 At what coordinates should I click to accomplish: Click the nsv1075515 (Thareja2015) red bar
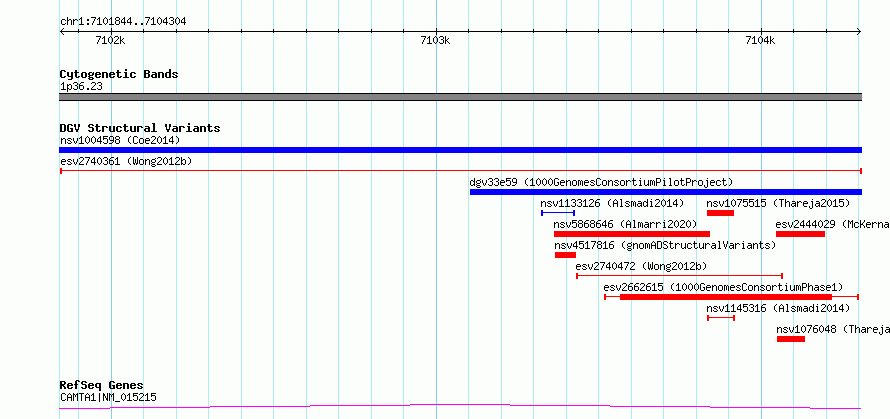click(720, 213)
